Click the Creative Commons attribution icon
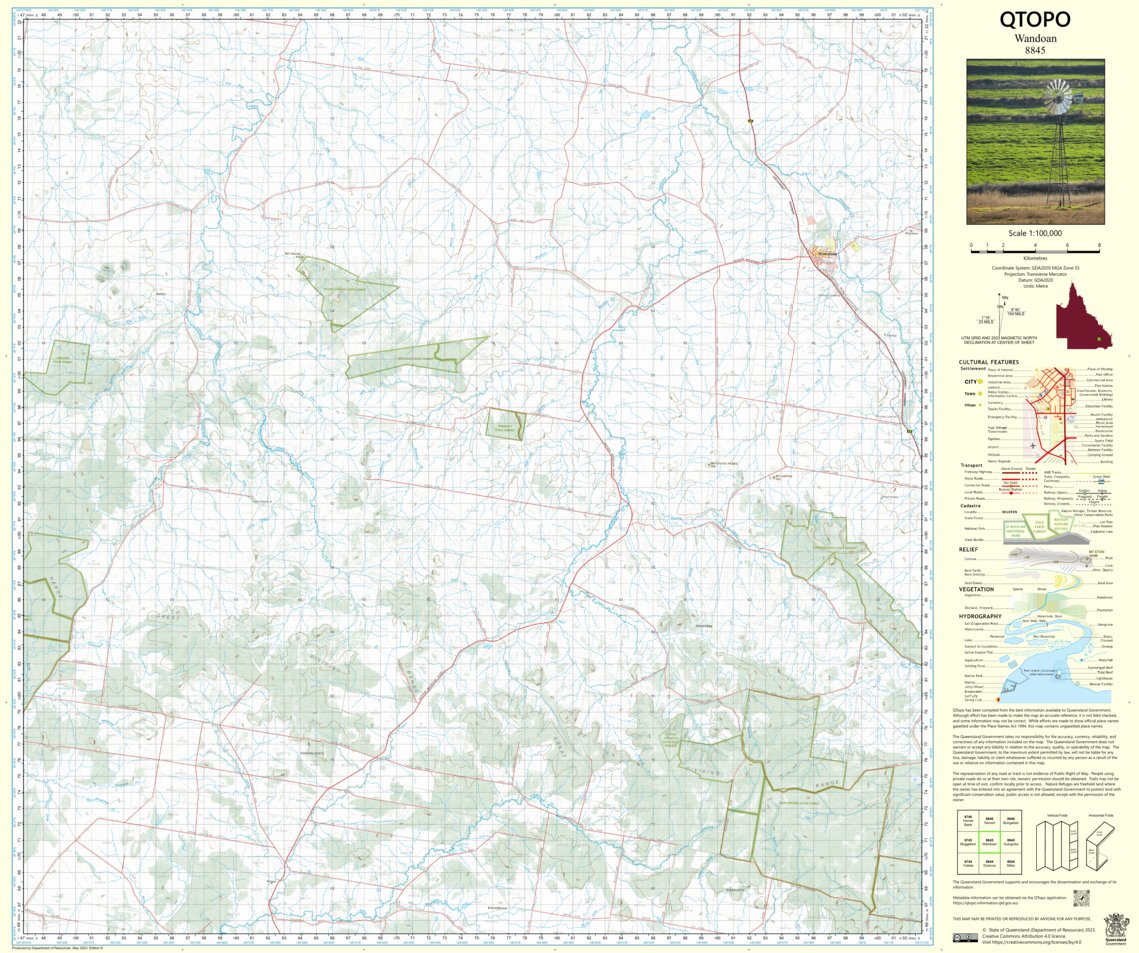The width and height of the screenshot is (1139, 953). pyautogui.click(x=966, y=937)
